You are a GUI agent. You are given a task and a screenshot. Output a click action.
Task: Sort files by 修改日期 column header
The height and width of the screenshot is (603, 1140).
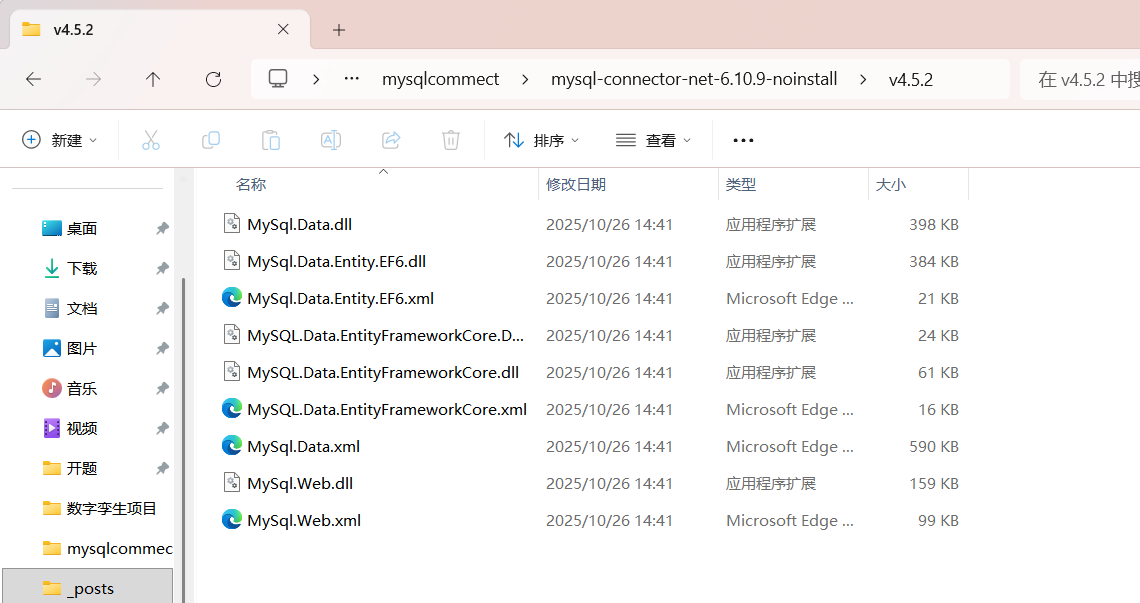click(x=576, y=184)
